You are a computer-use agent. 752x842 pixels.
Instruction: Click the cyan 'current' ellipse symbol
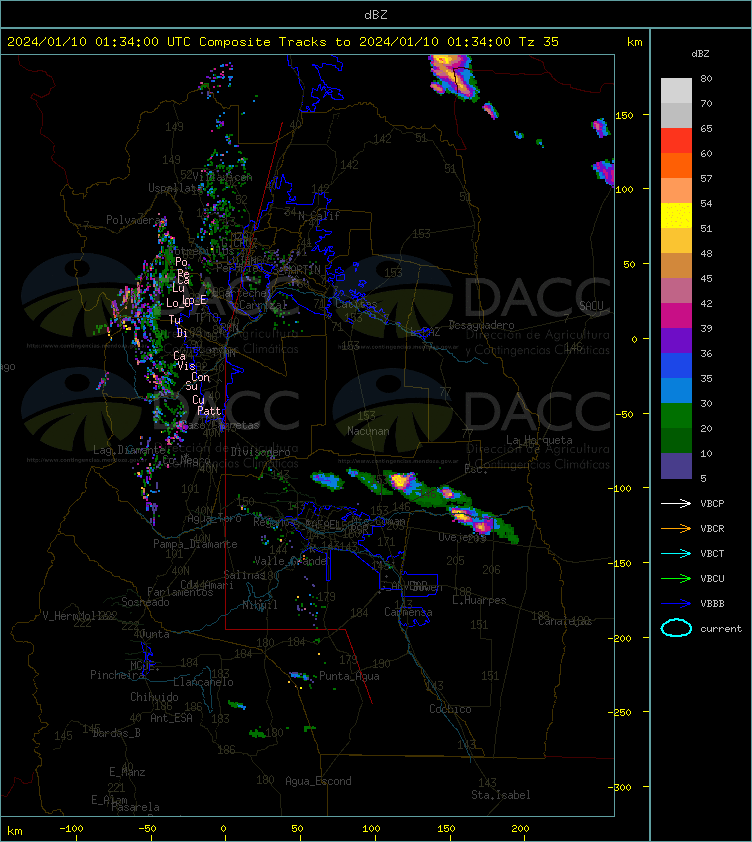point(676,628)
